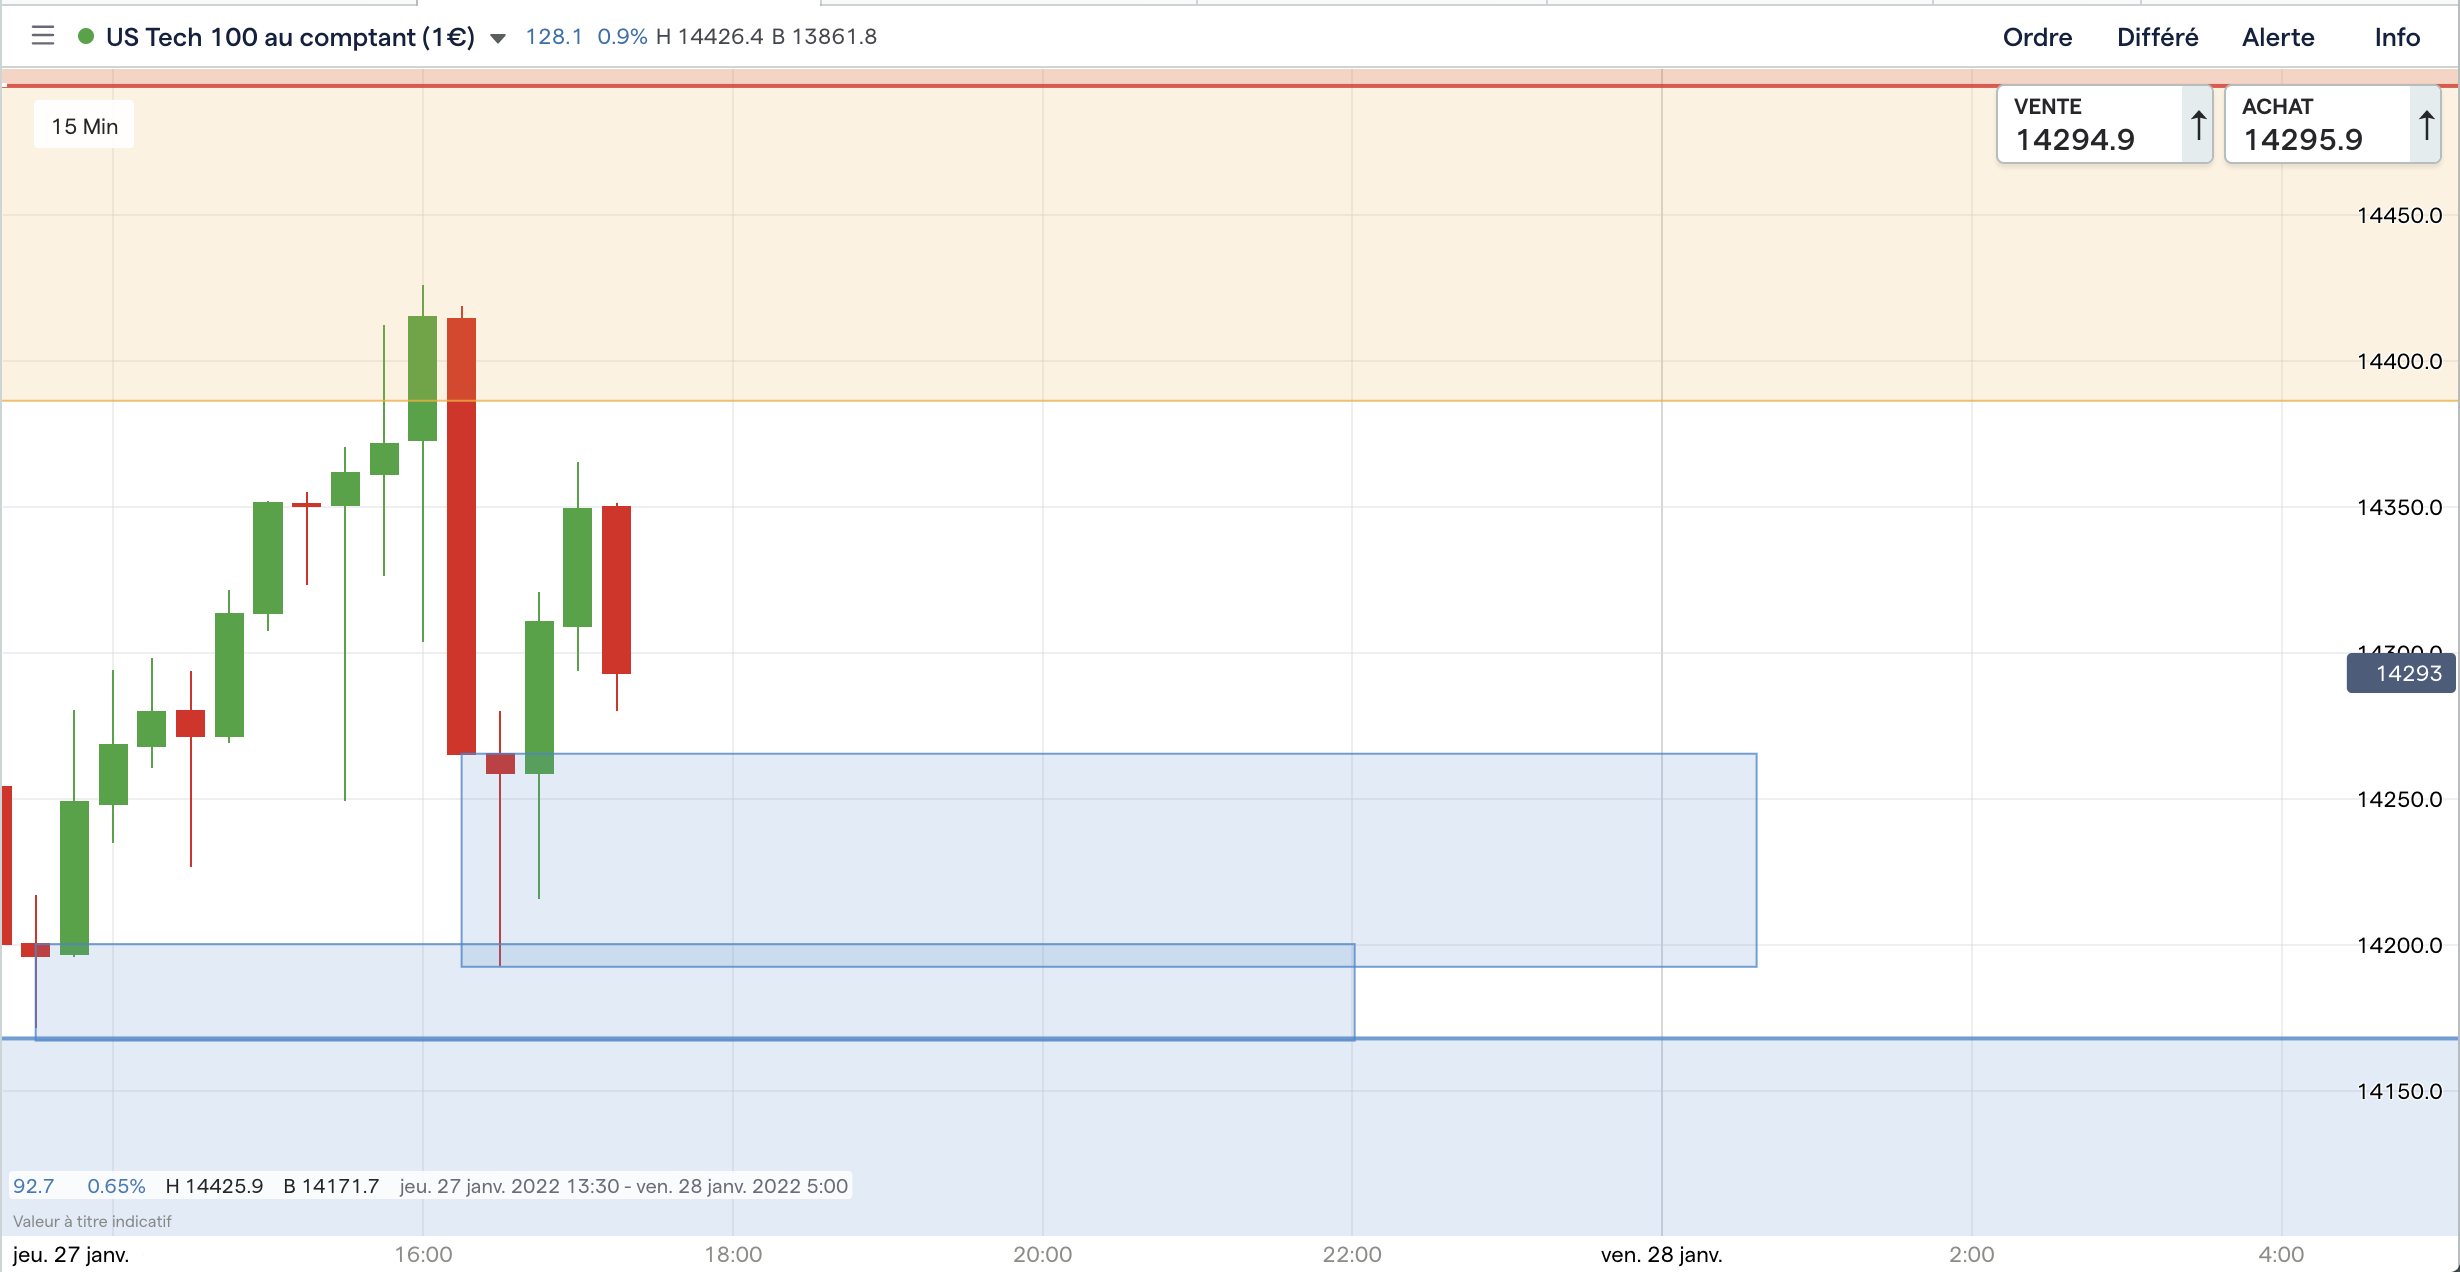Expand the US Tech 100 instrument dropdown arrow

coord(497,39)
